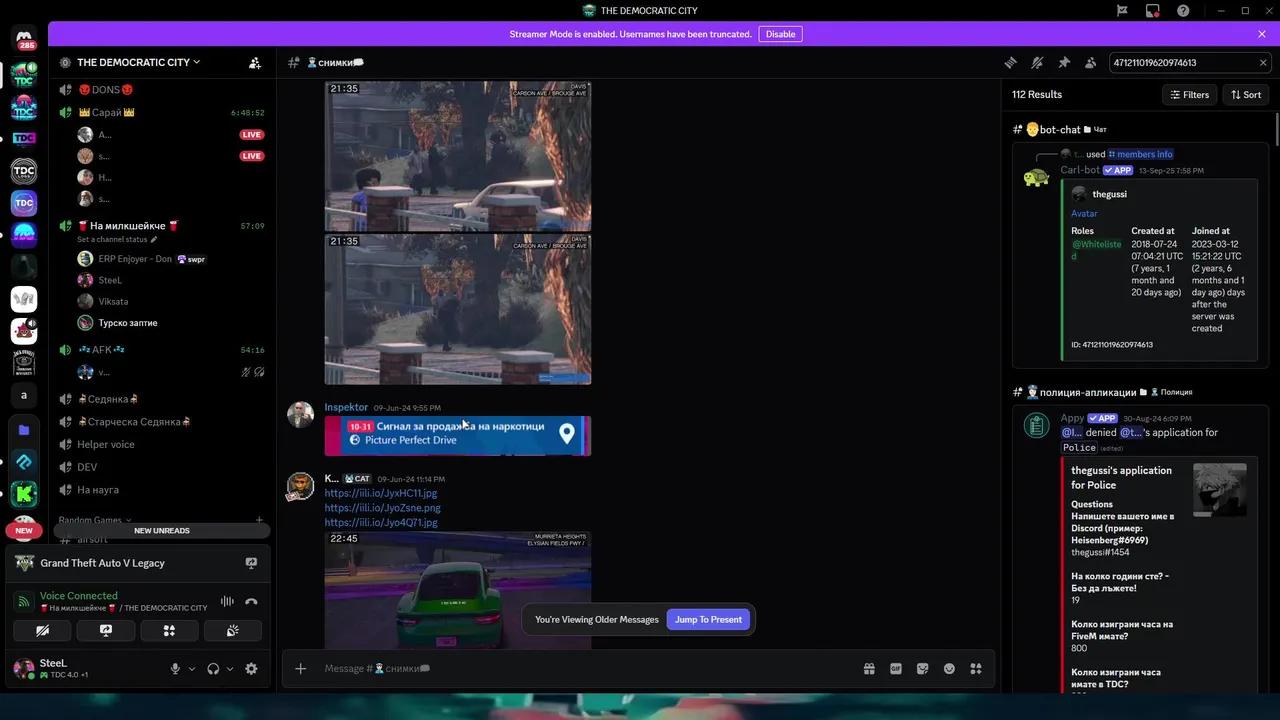The image size is (1280, 720).
Task: Collapse the Random Games category
Action: [x=94, y=520]
